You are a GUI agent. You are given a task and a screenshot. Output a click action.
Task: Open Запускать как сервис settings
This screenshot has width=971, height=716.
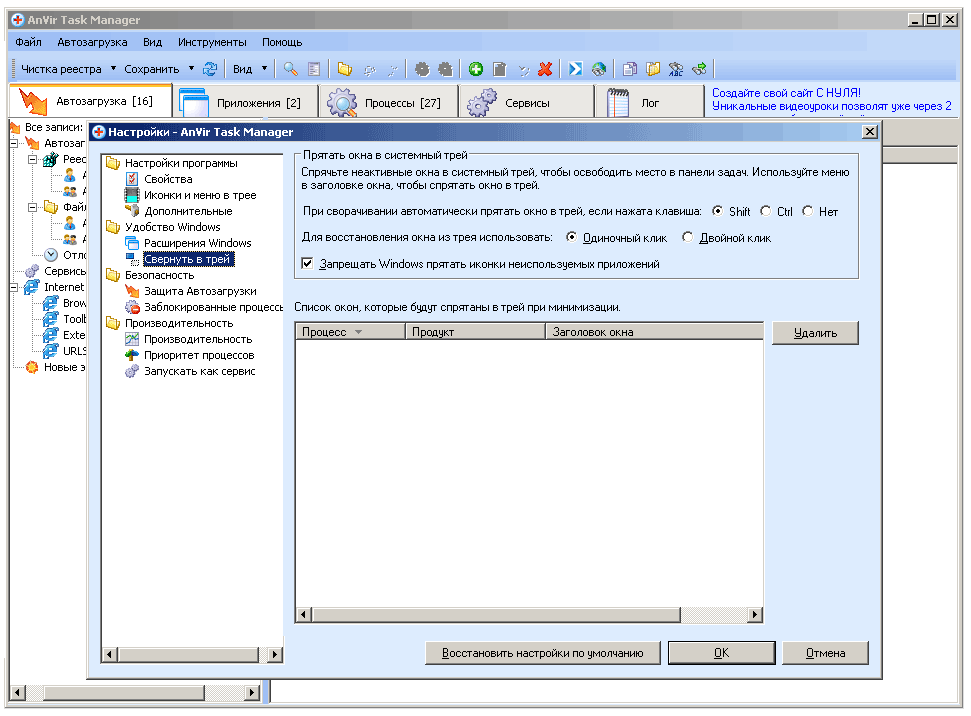coord(199,371)
